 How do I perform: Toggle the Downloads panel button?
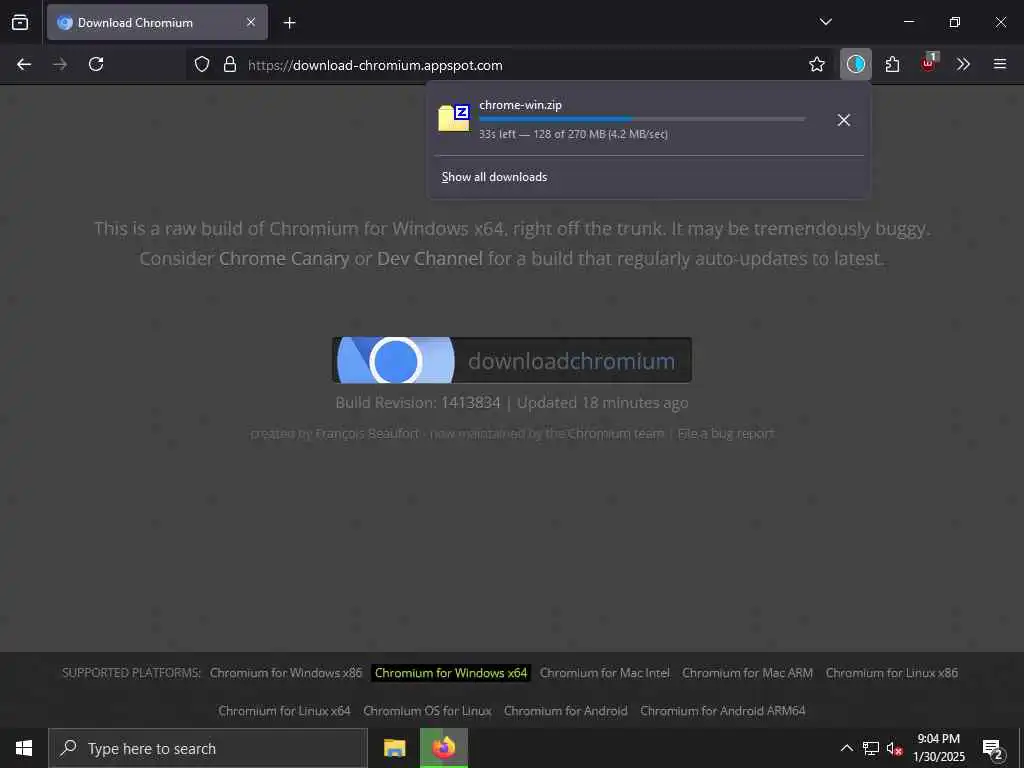(856, 64)
